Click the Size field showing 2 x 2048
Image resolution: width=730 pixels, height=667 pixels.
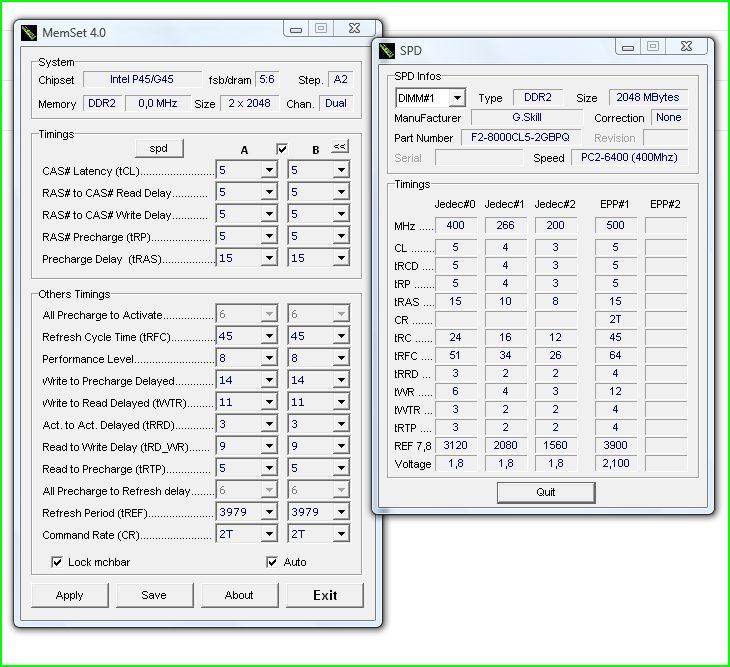pos(249,103)
